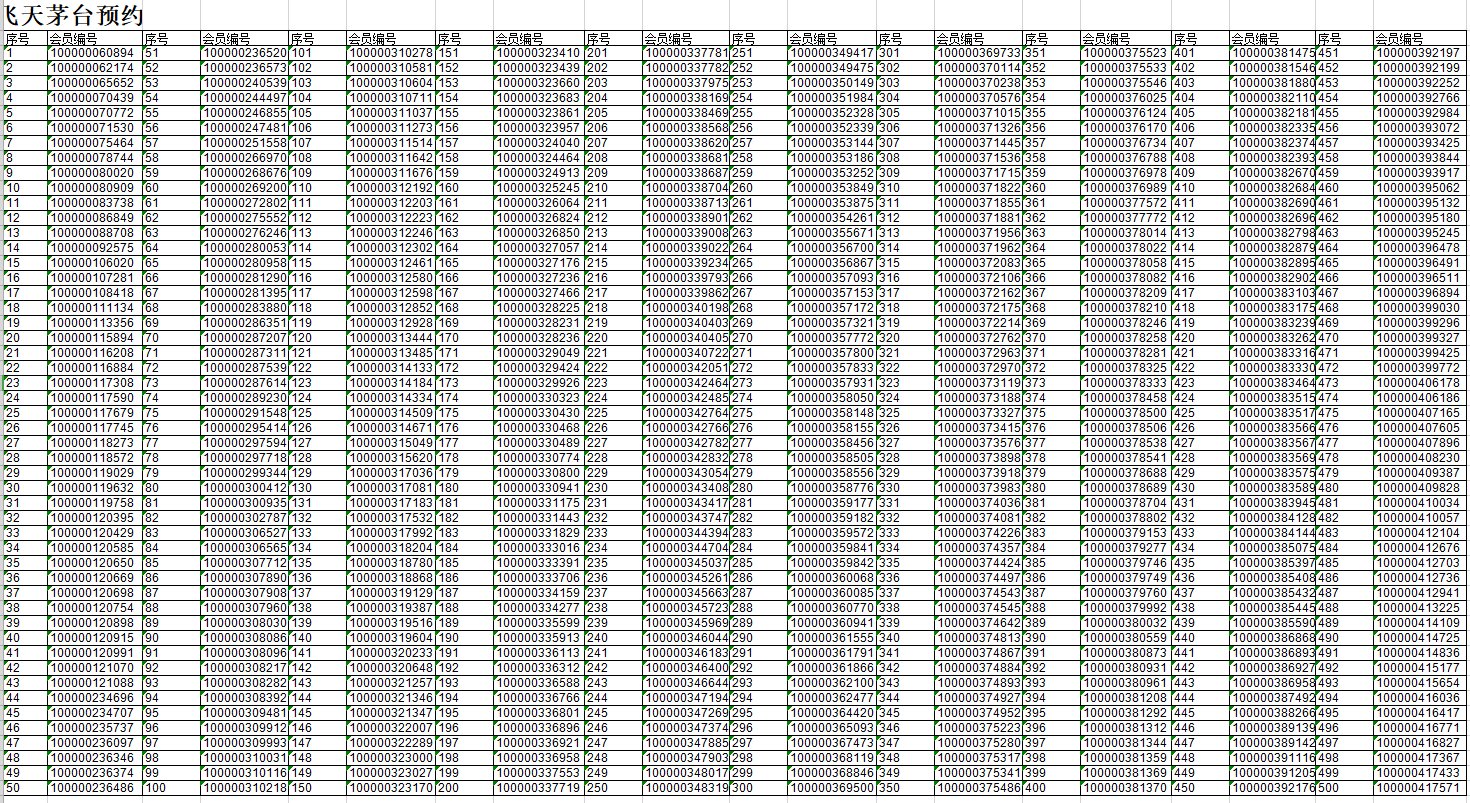The width and height of the screenshot is (1470, 803).
Task: Click member number 100000381370
Action: [x=1125, y=788]
